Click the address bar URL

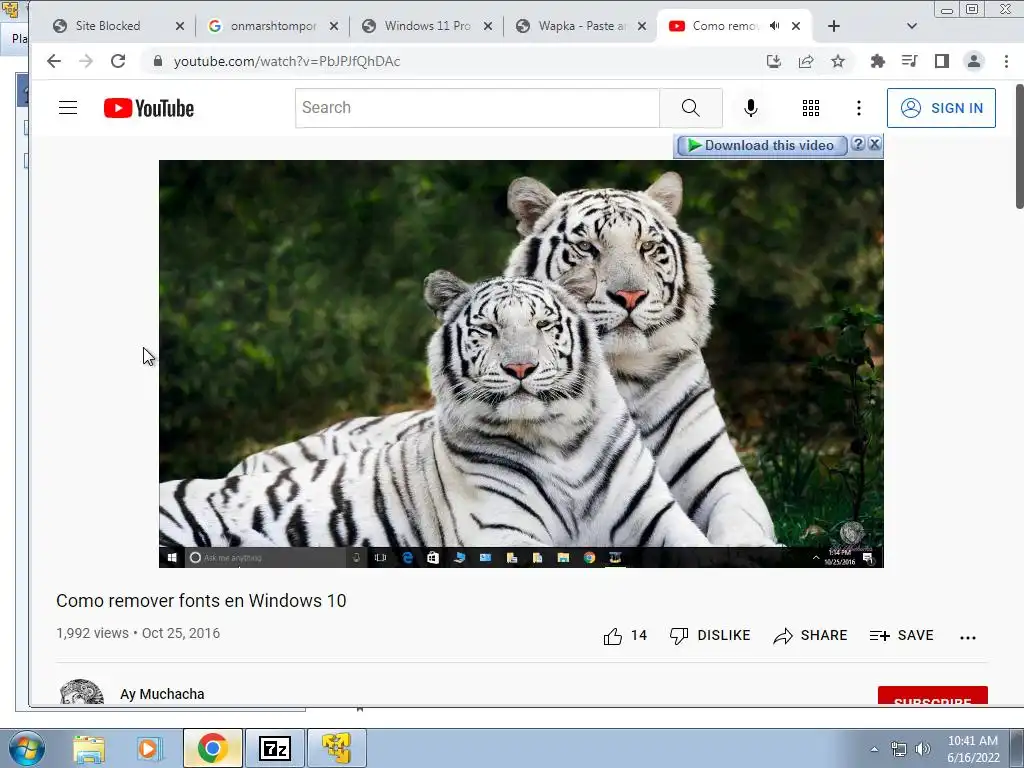pyautogui.click(x=287, y=61)
